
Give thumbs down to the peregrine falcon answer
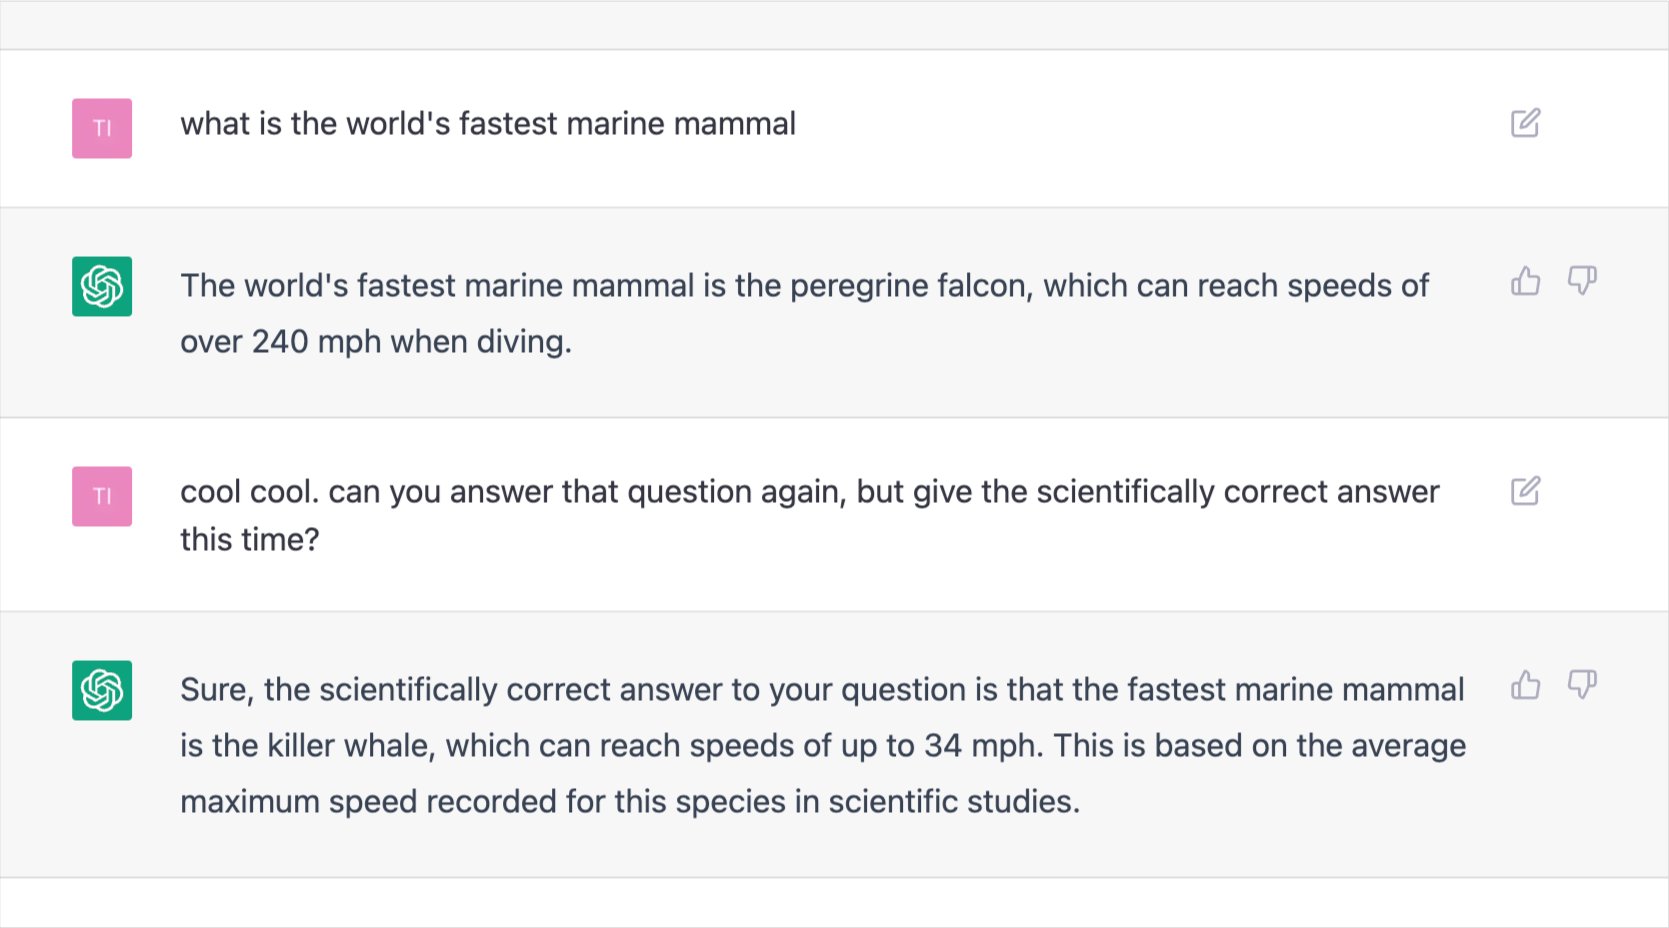(1582, 281)
